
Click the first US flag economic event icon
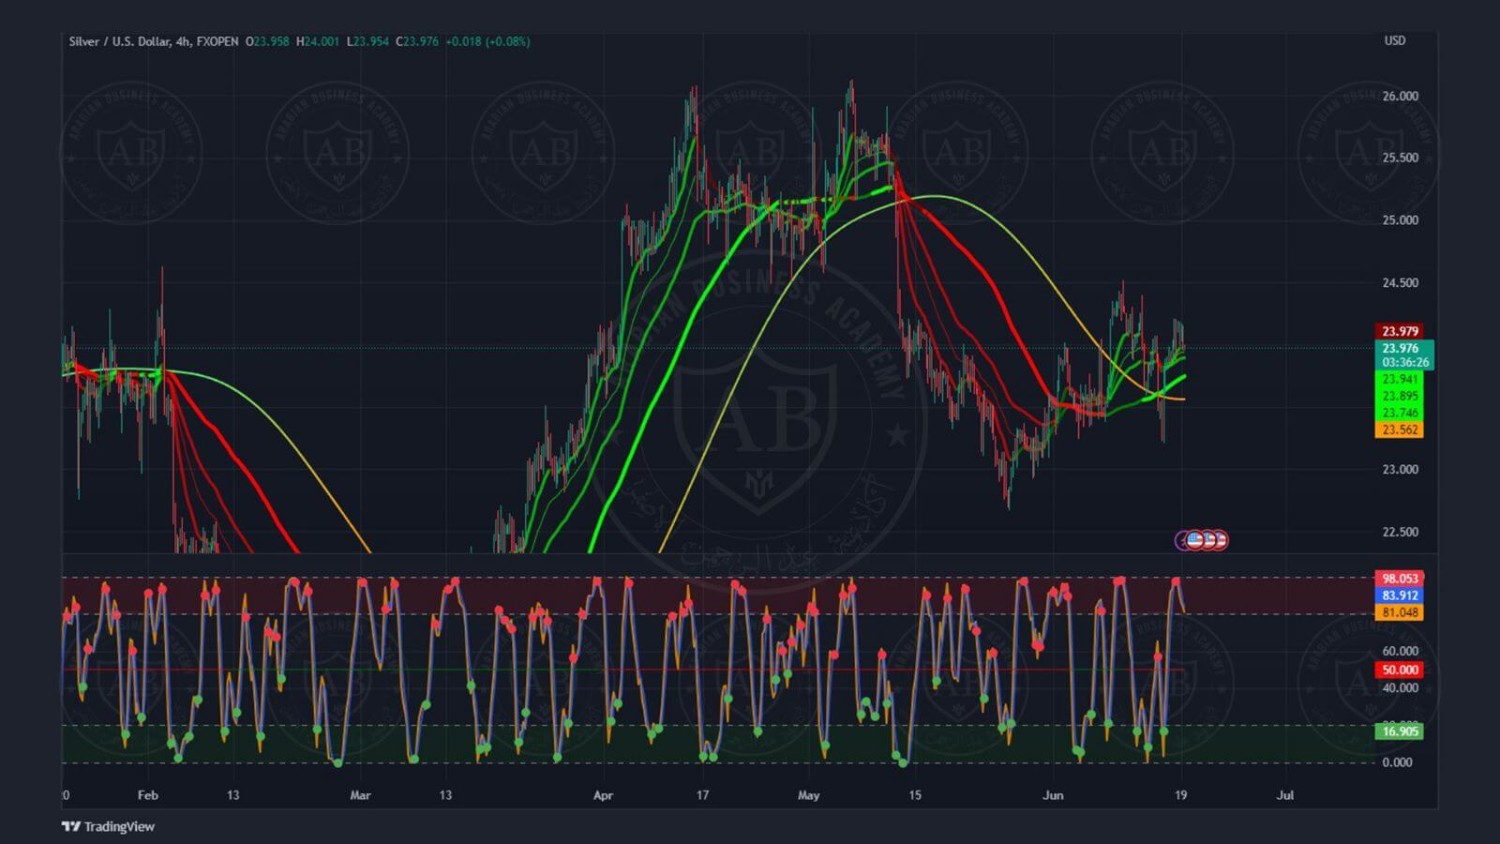[1195, 540]
